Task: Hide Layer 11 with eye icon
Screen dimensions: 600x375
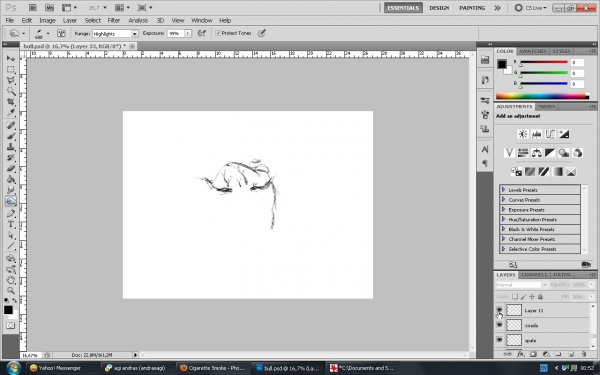Action: point(499,310)
